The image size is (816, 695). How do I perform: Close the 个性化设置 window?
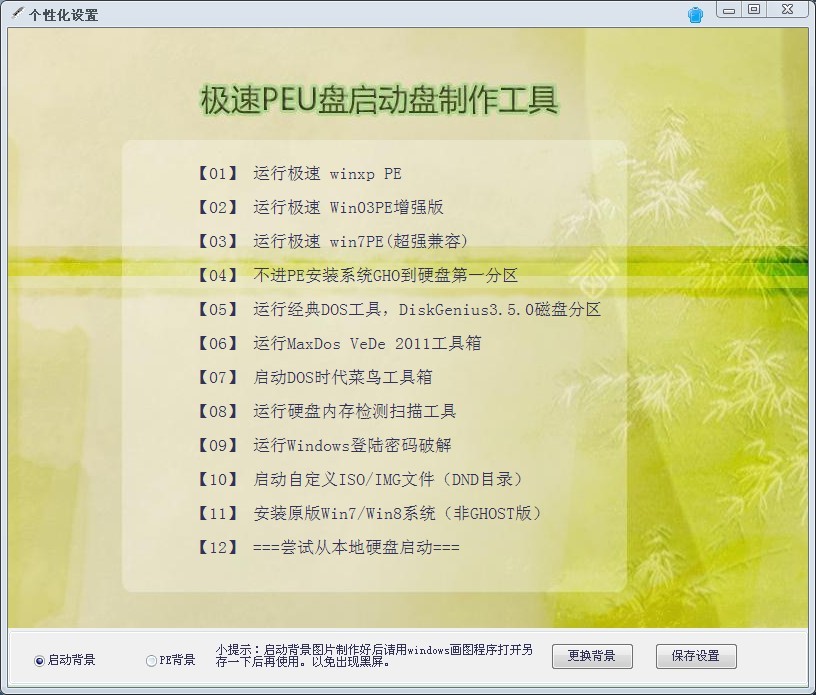(x=787, y=9)
